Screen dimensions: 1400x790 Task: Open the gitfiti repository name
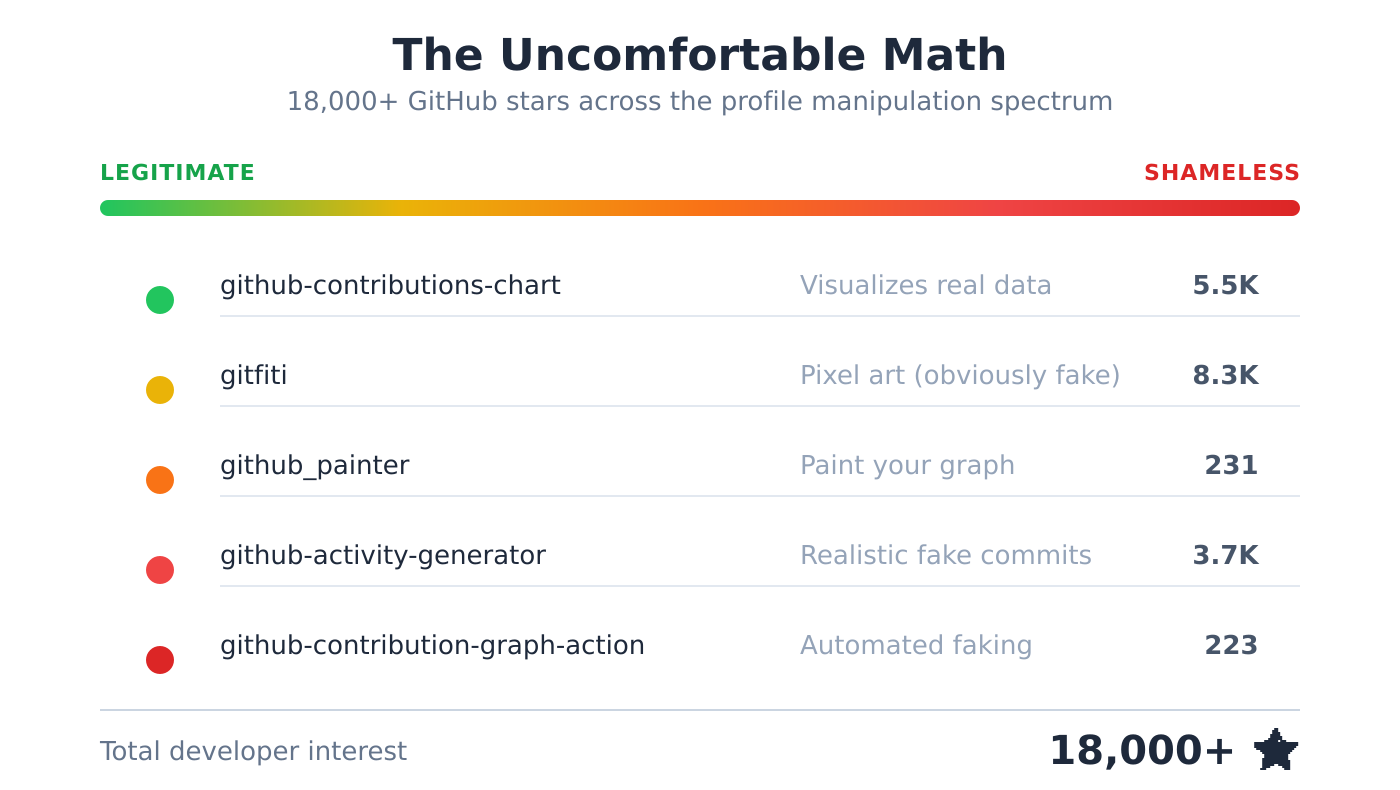coord(253,376)
